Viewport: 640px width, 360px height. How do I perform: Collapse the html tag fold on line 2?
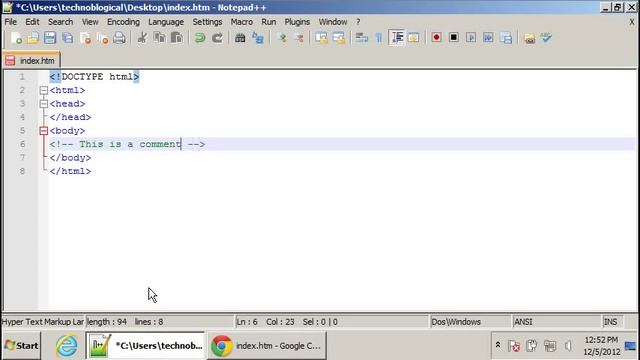44,90
